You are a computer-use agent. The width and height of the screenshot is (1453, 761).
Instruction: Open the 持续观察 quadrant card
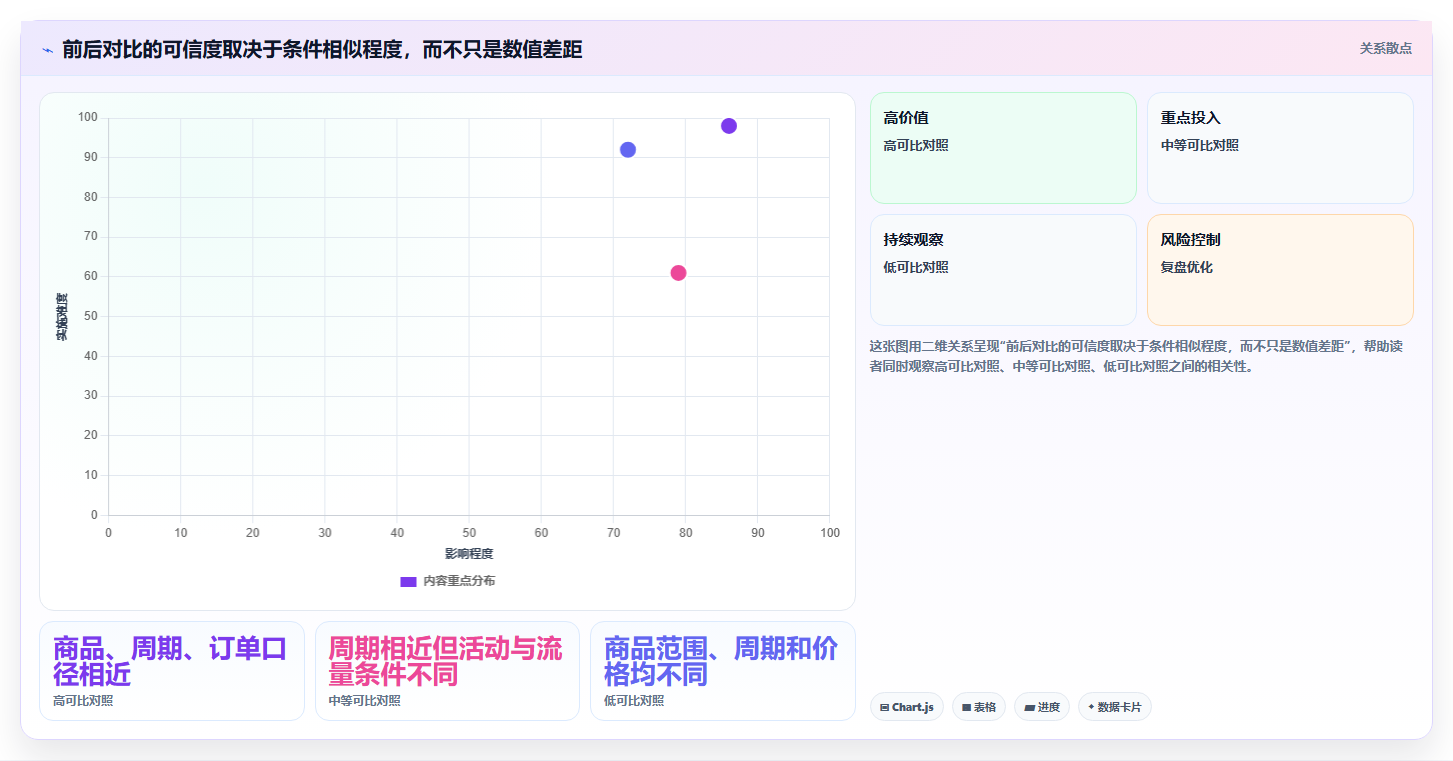coord(1003,270)
